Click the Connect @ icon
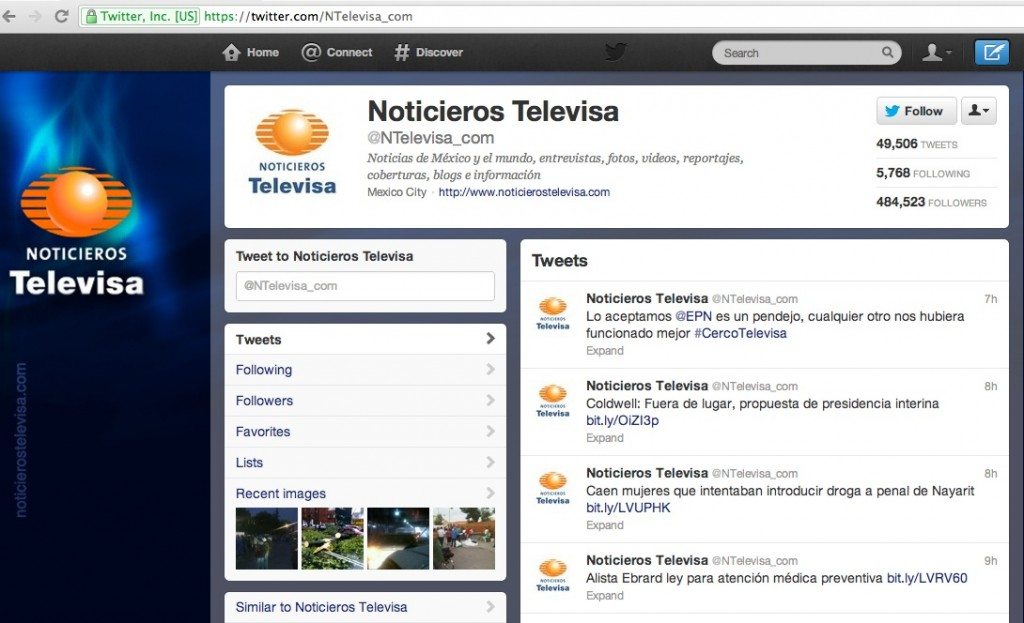The image size is (1024, 623). pyautogui.click(x=311, y=52)
